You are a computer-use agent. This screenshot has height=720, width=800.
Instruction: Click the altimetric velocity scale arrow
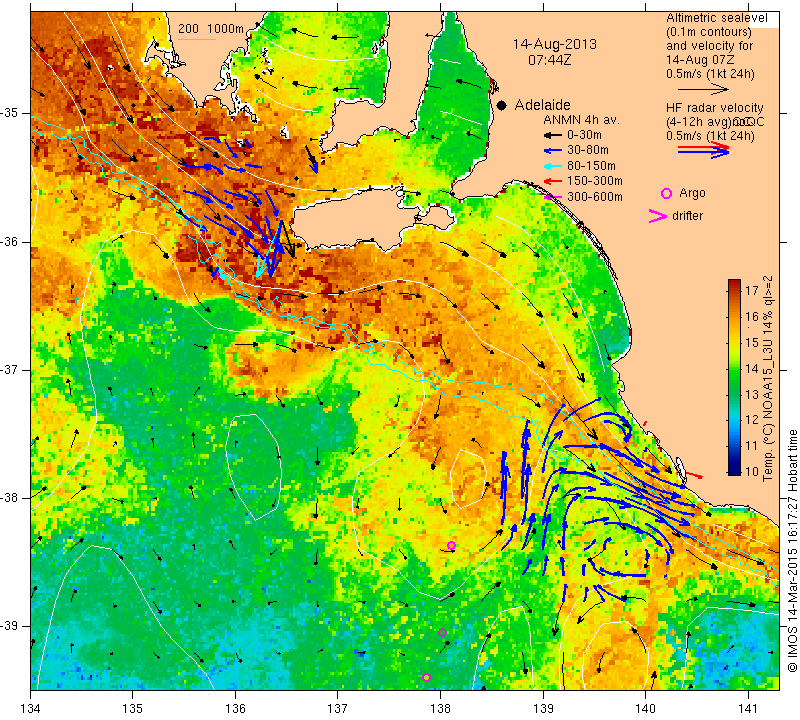(x=703, y=89)
